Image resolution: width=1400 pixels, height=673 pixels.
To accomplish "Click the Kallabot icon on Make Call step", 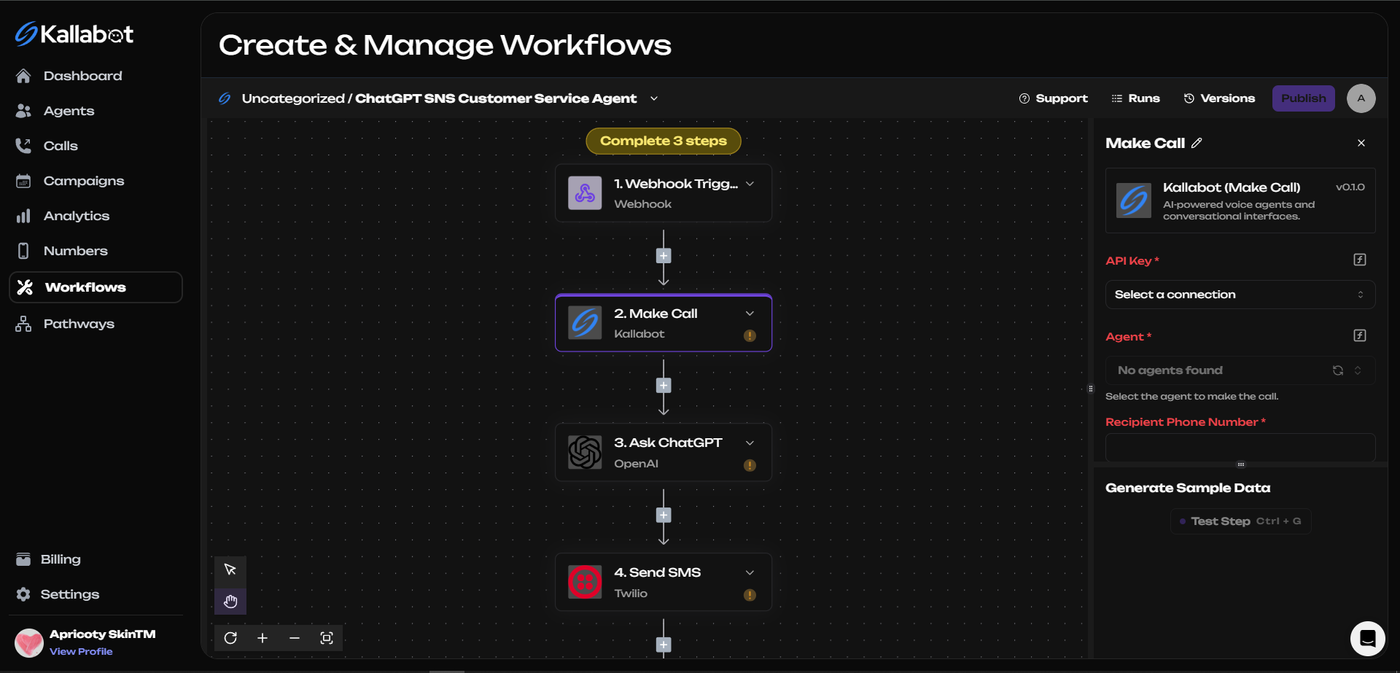I will click(x=585, y=323).
